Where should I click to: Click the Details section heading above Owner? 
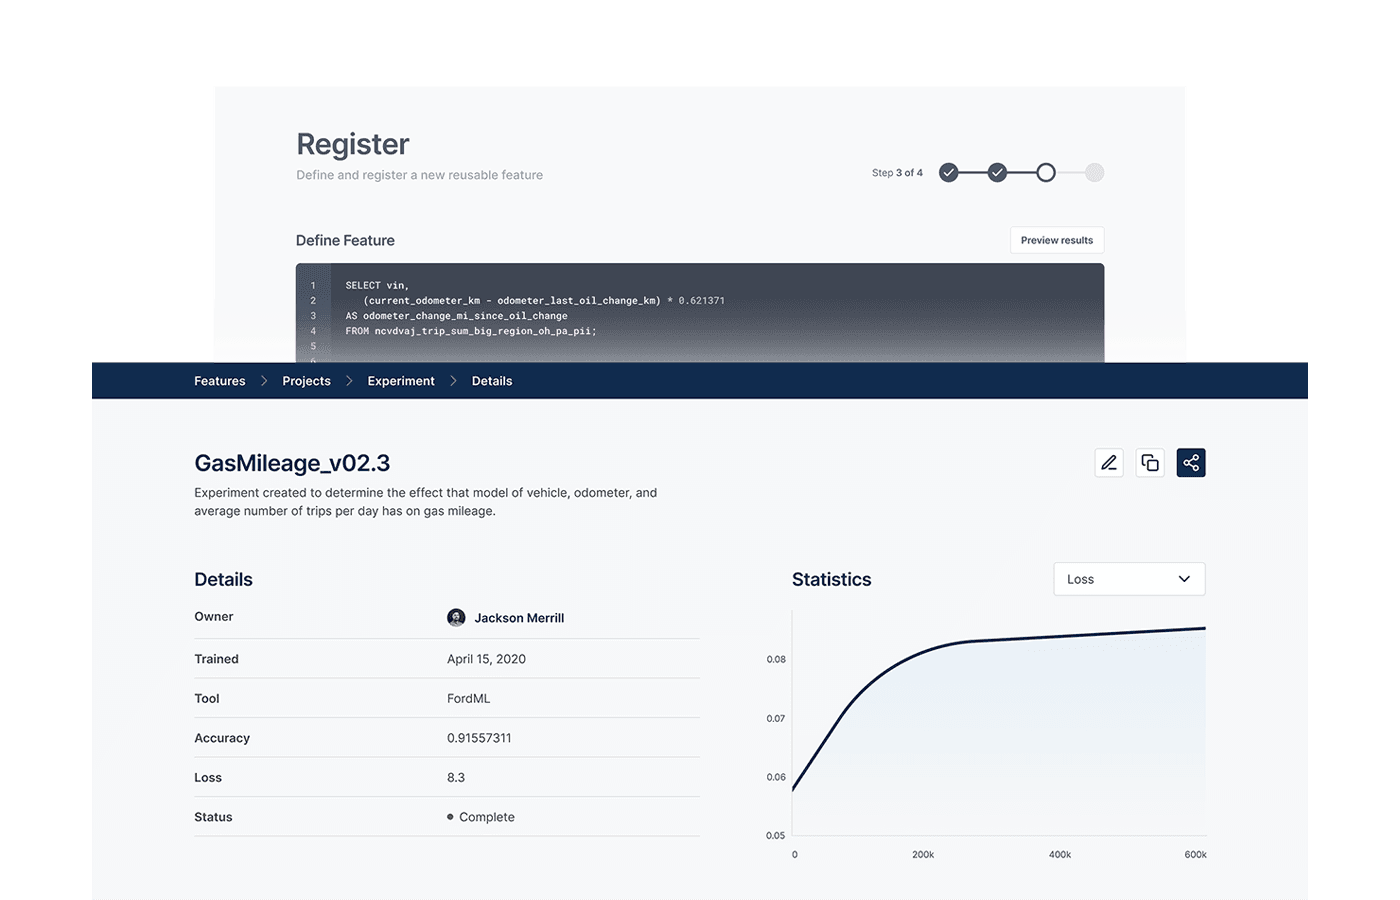tap(223, 579)
